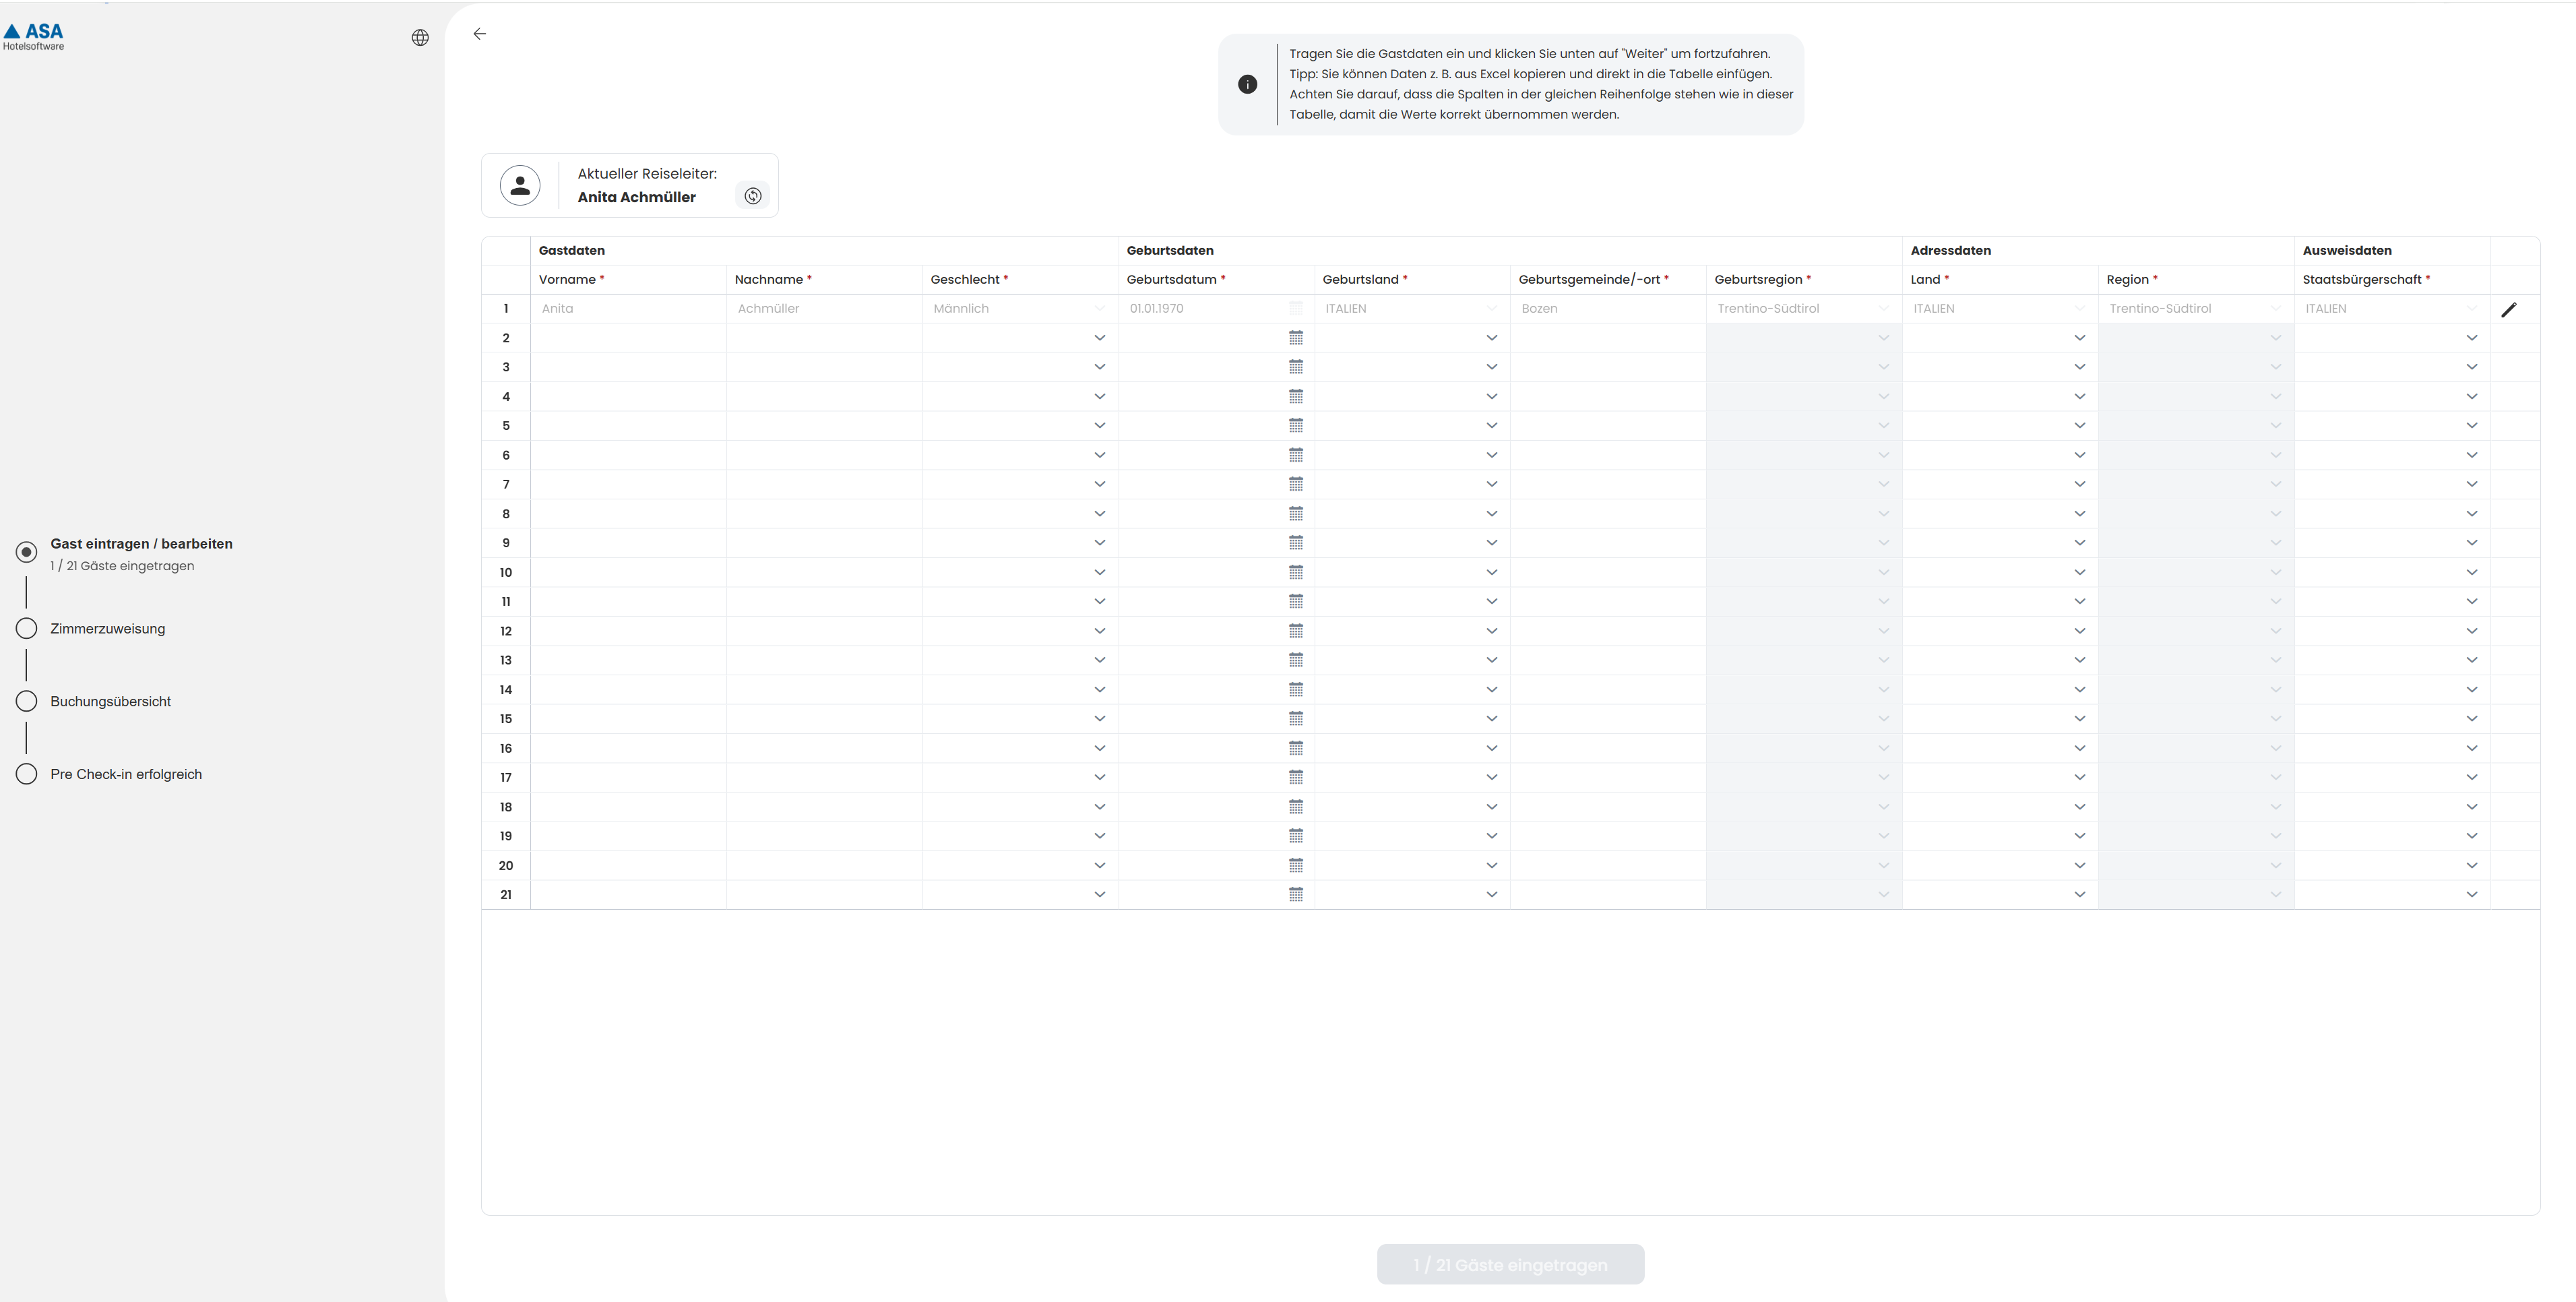Click the ASA Hotelsoftware logo

pyautogui.click(x=34, y=37)
